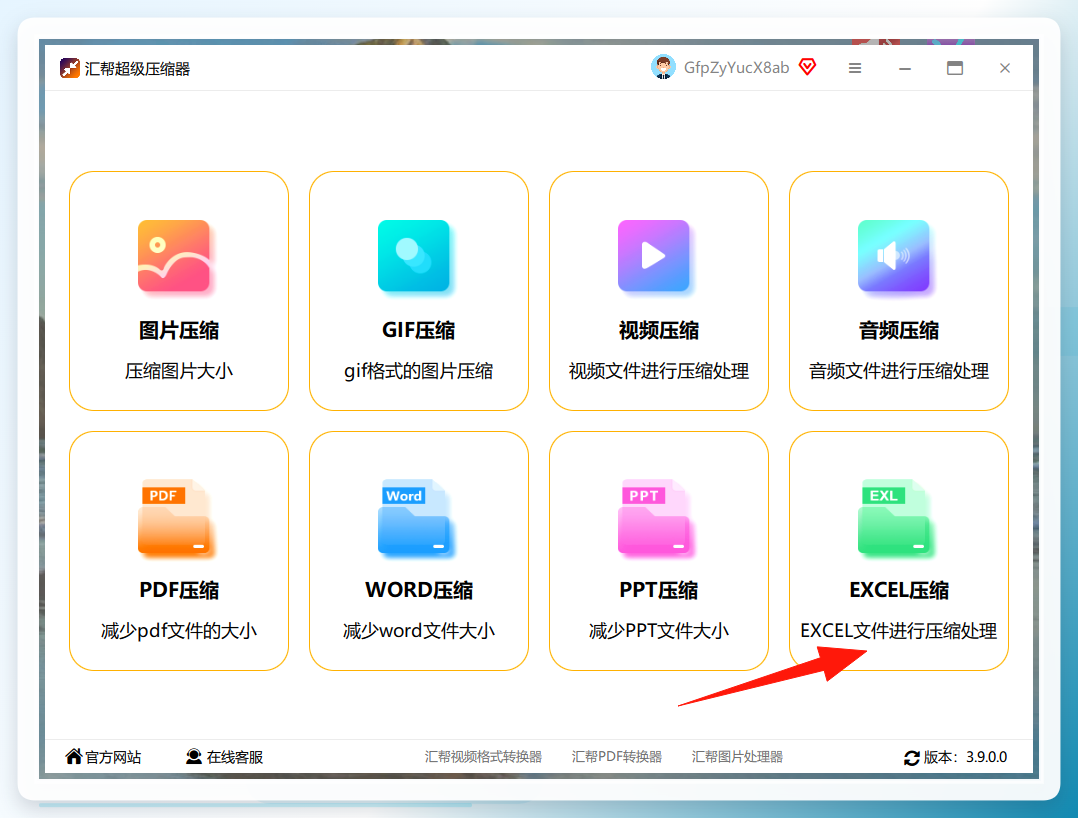Click the customer service headset icon
The image size is (1078, 818).
(x=194, y=756)
